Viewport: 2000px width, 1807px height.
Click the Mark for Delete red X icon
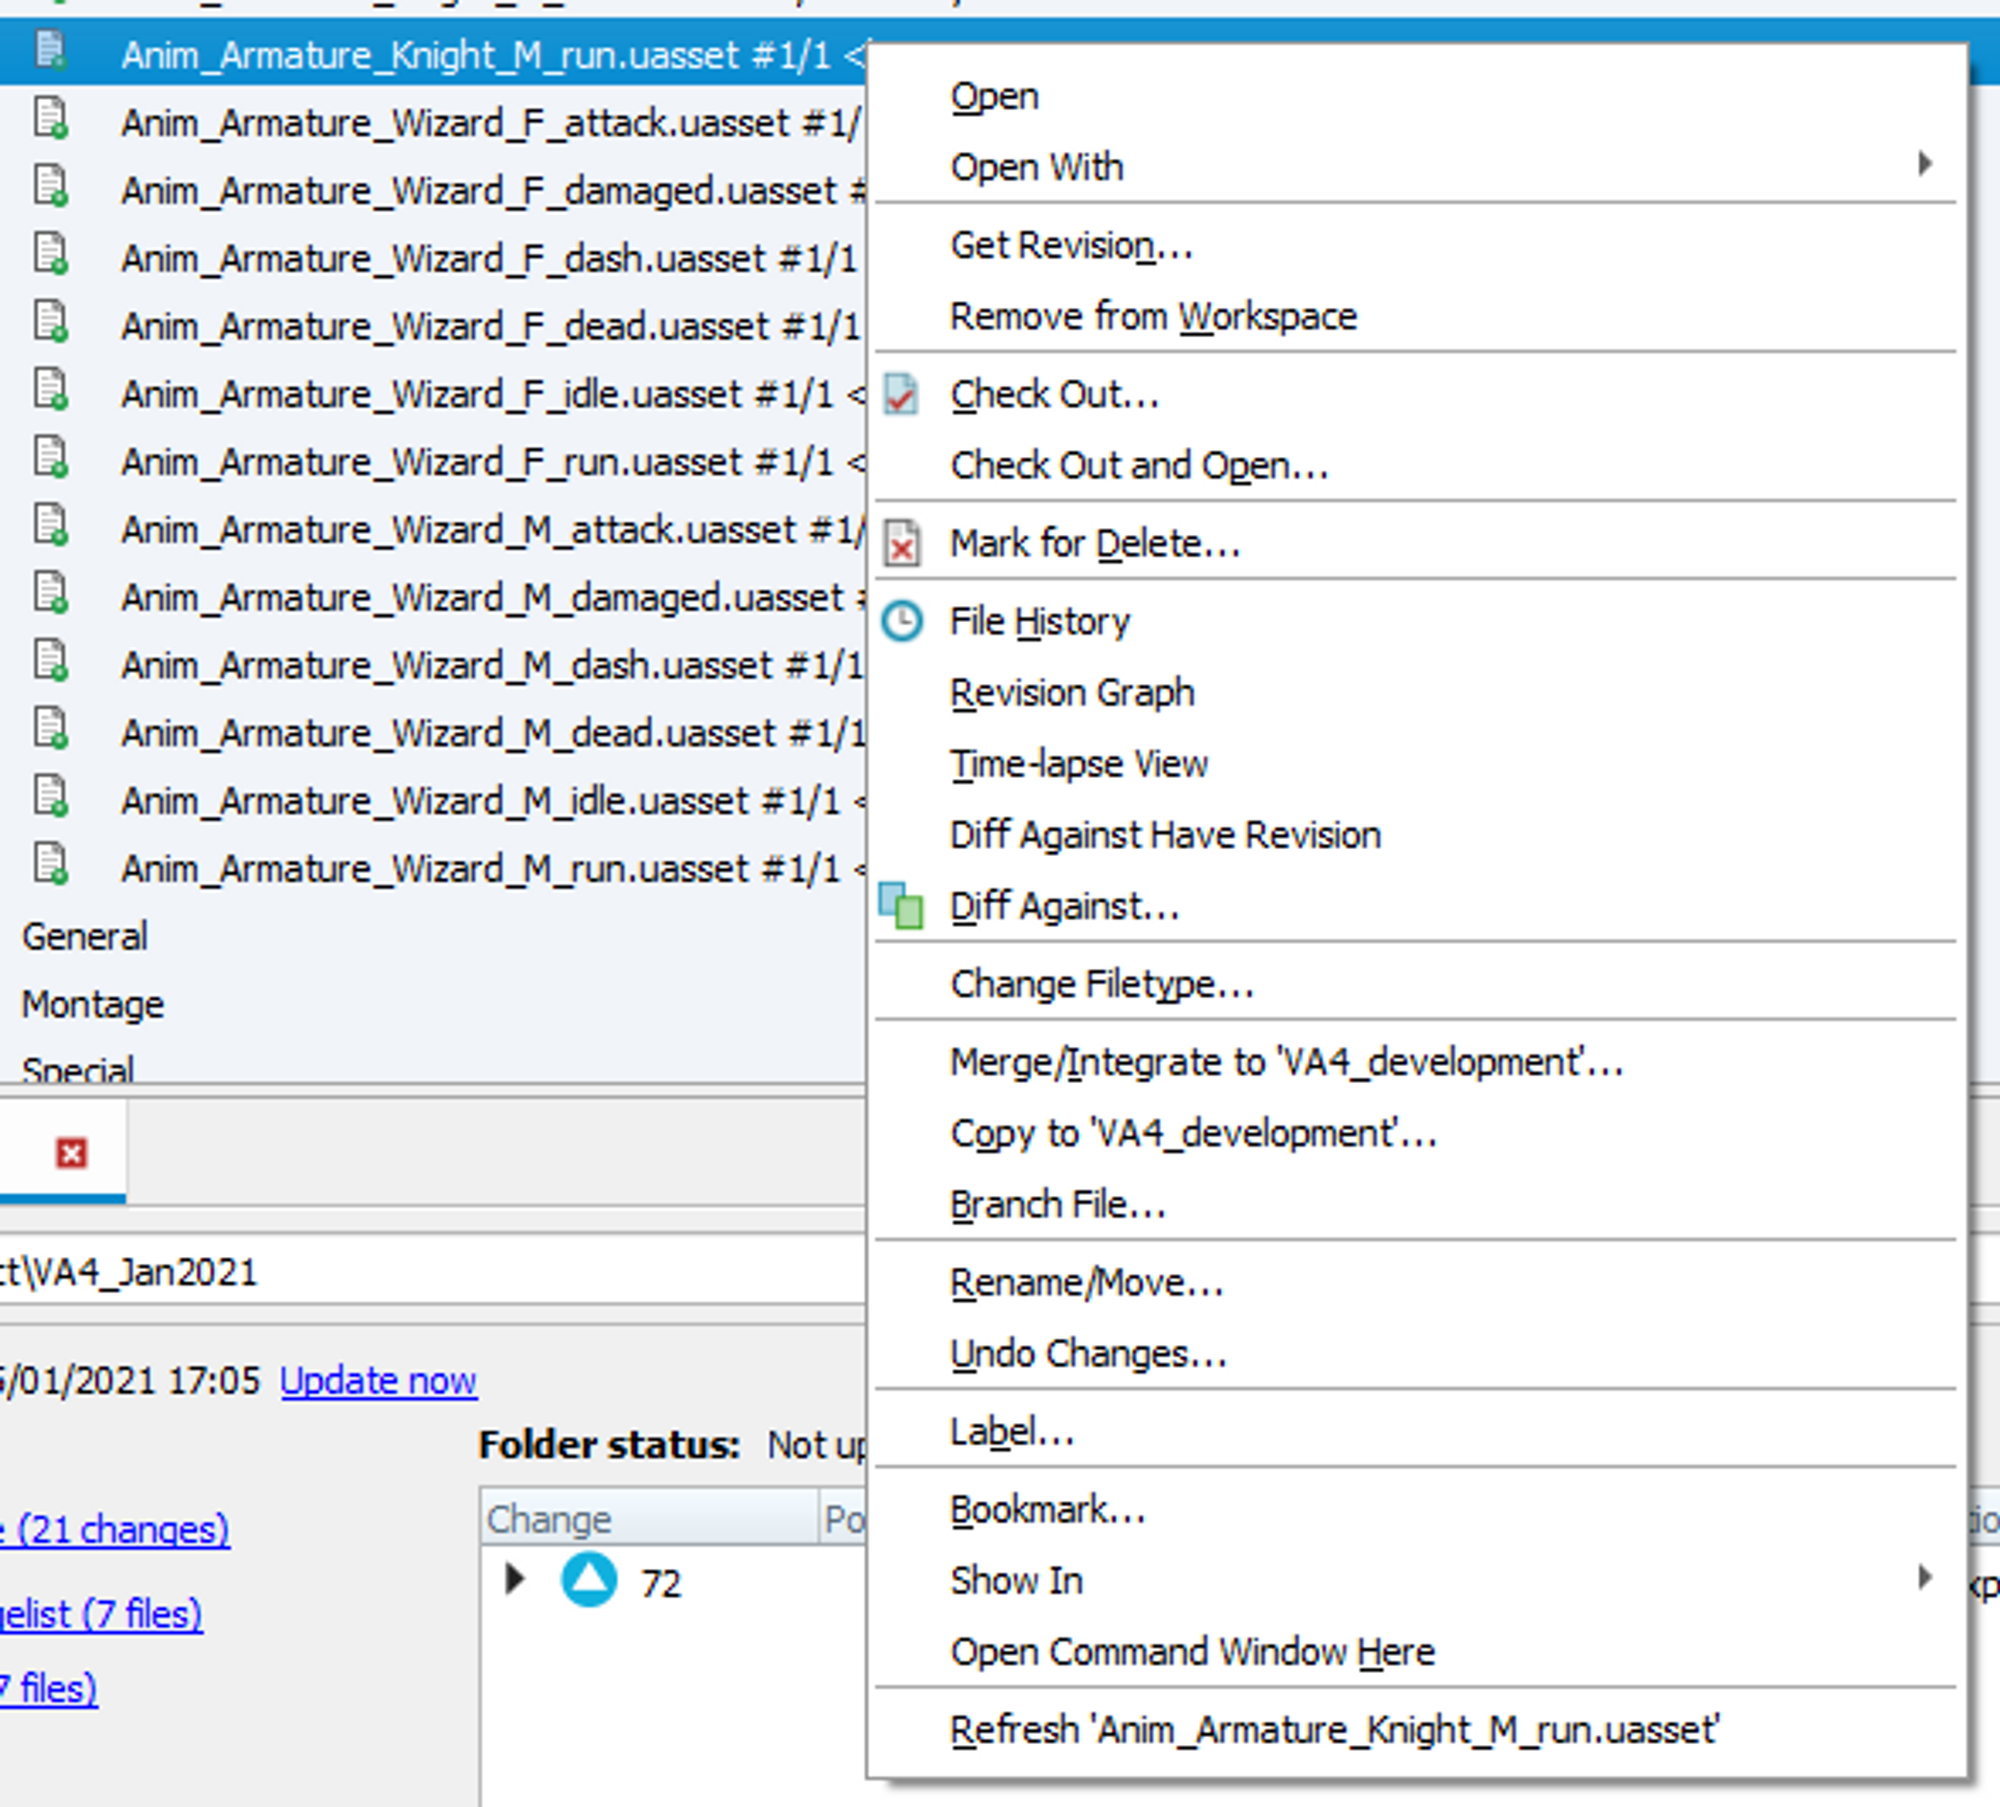pos(901,543)
